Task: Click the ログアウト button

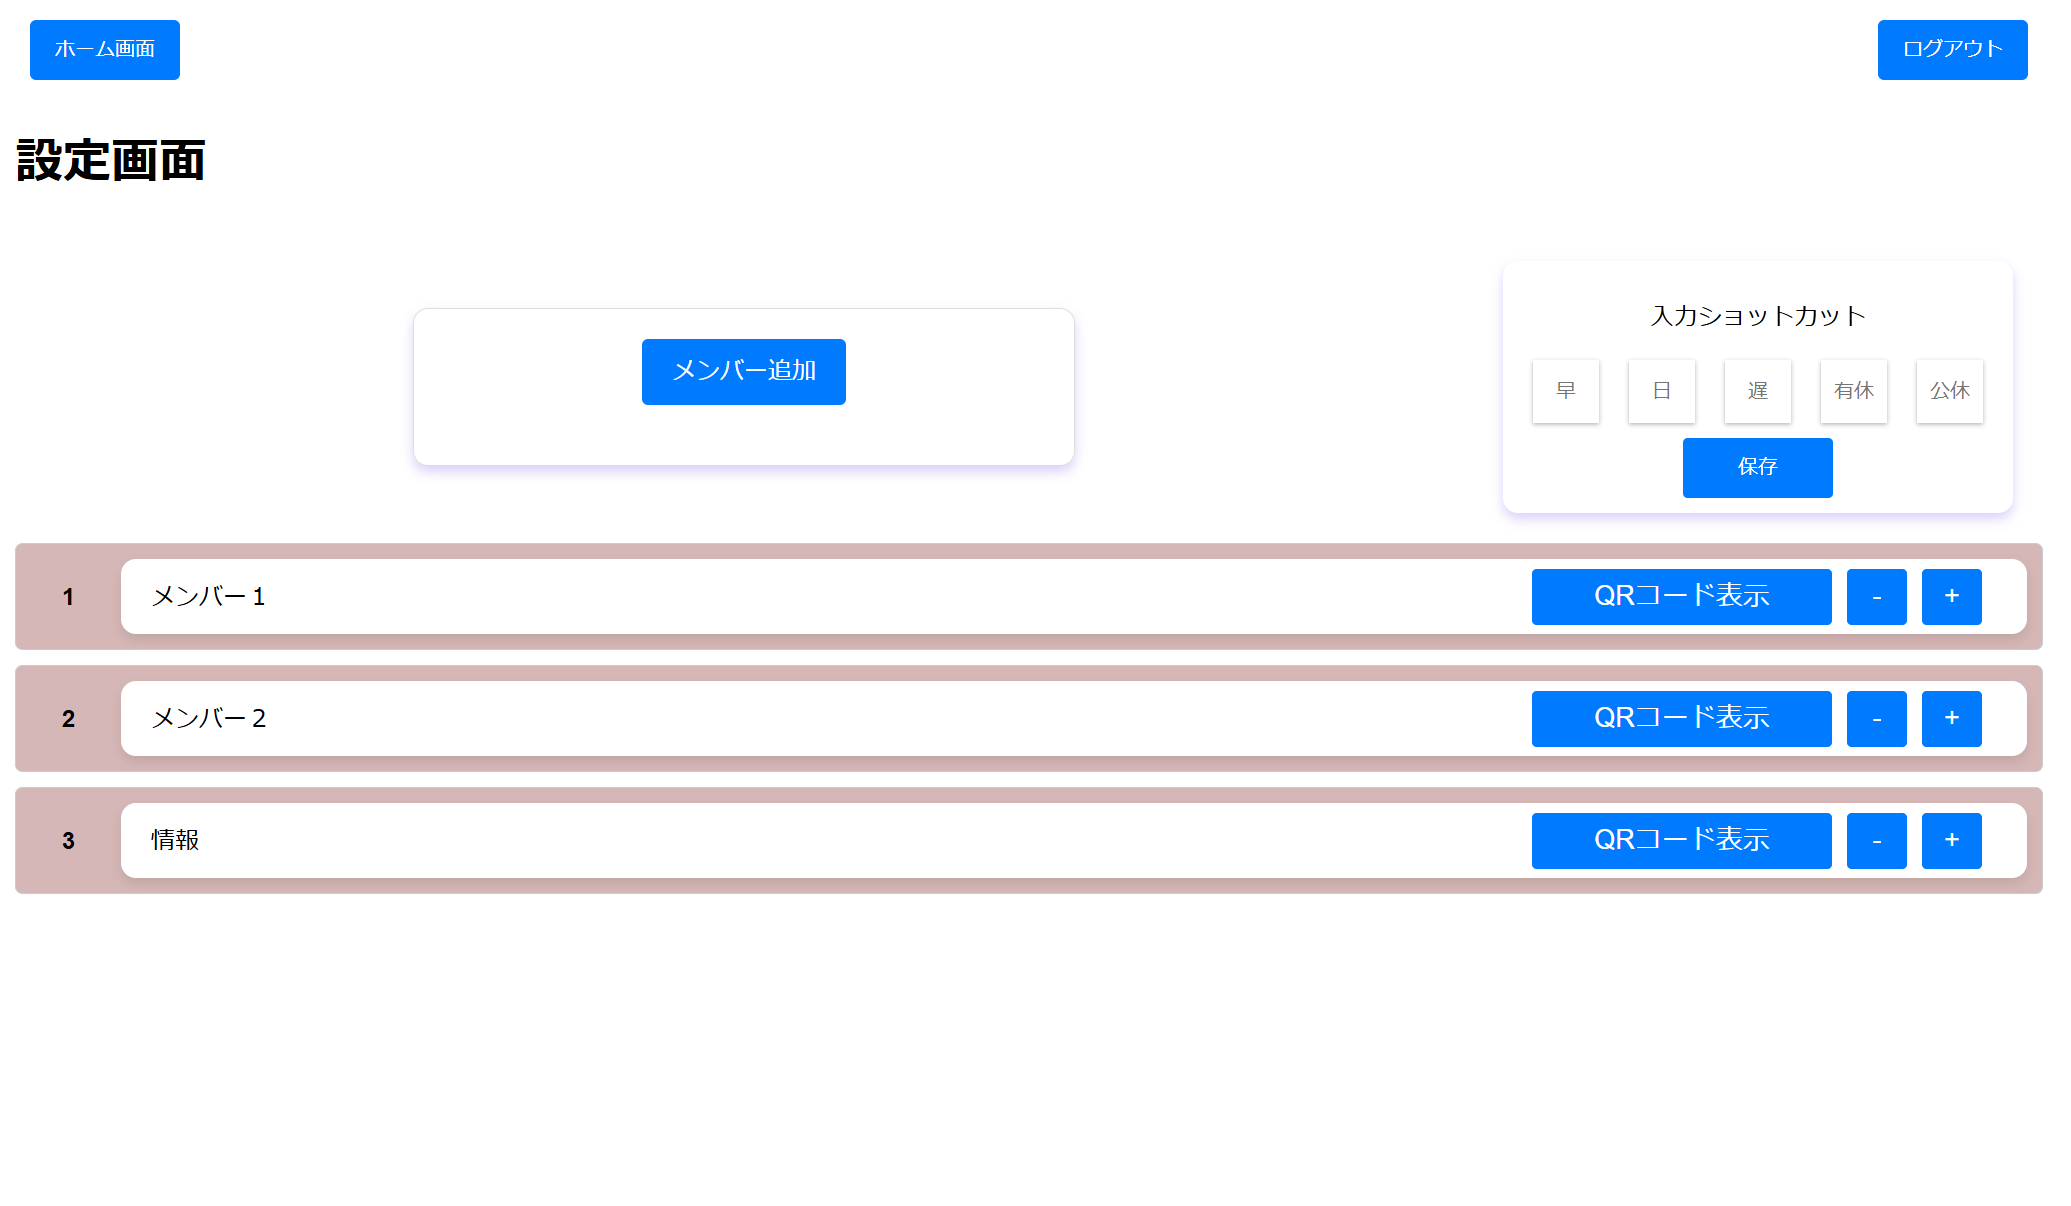Action: [x=1952, y=50]
